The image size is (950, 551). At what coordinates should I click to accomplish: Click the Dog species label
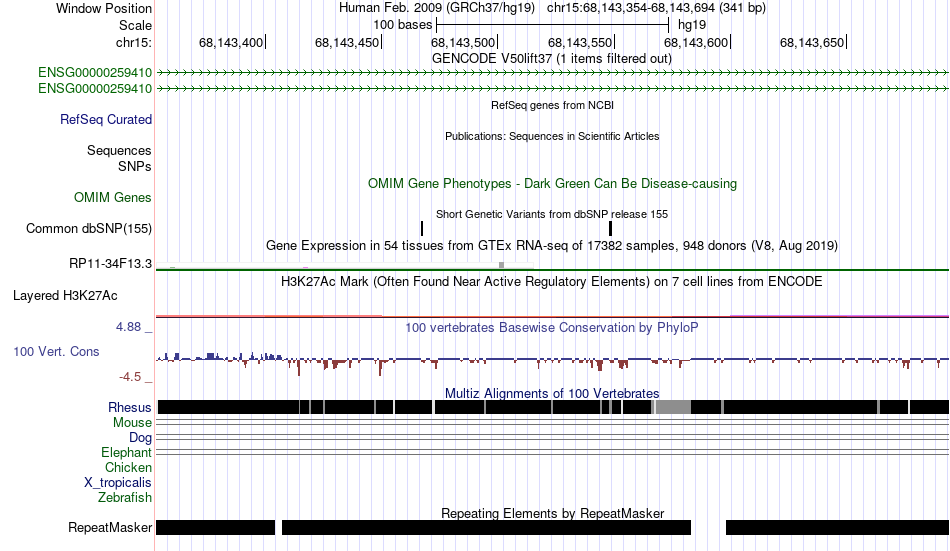(140, 438)
